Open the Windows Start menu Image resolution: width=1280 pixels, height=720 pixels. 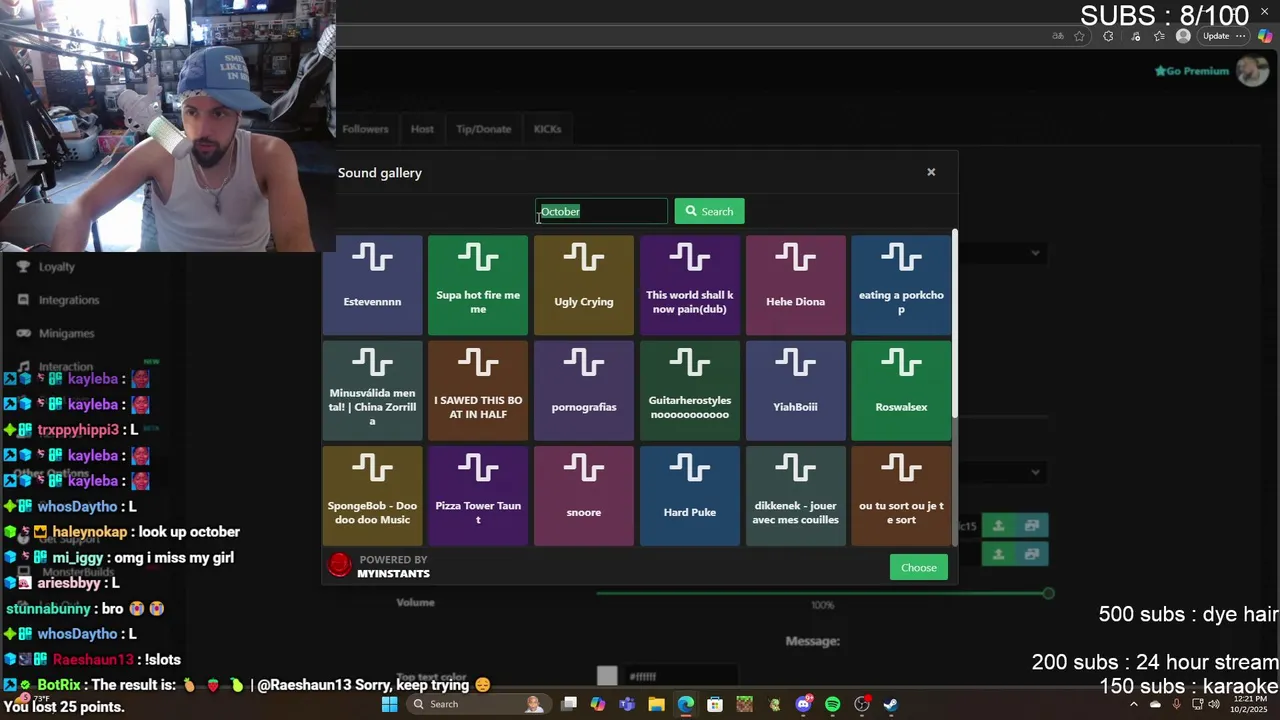[390, 704]
